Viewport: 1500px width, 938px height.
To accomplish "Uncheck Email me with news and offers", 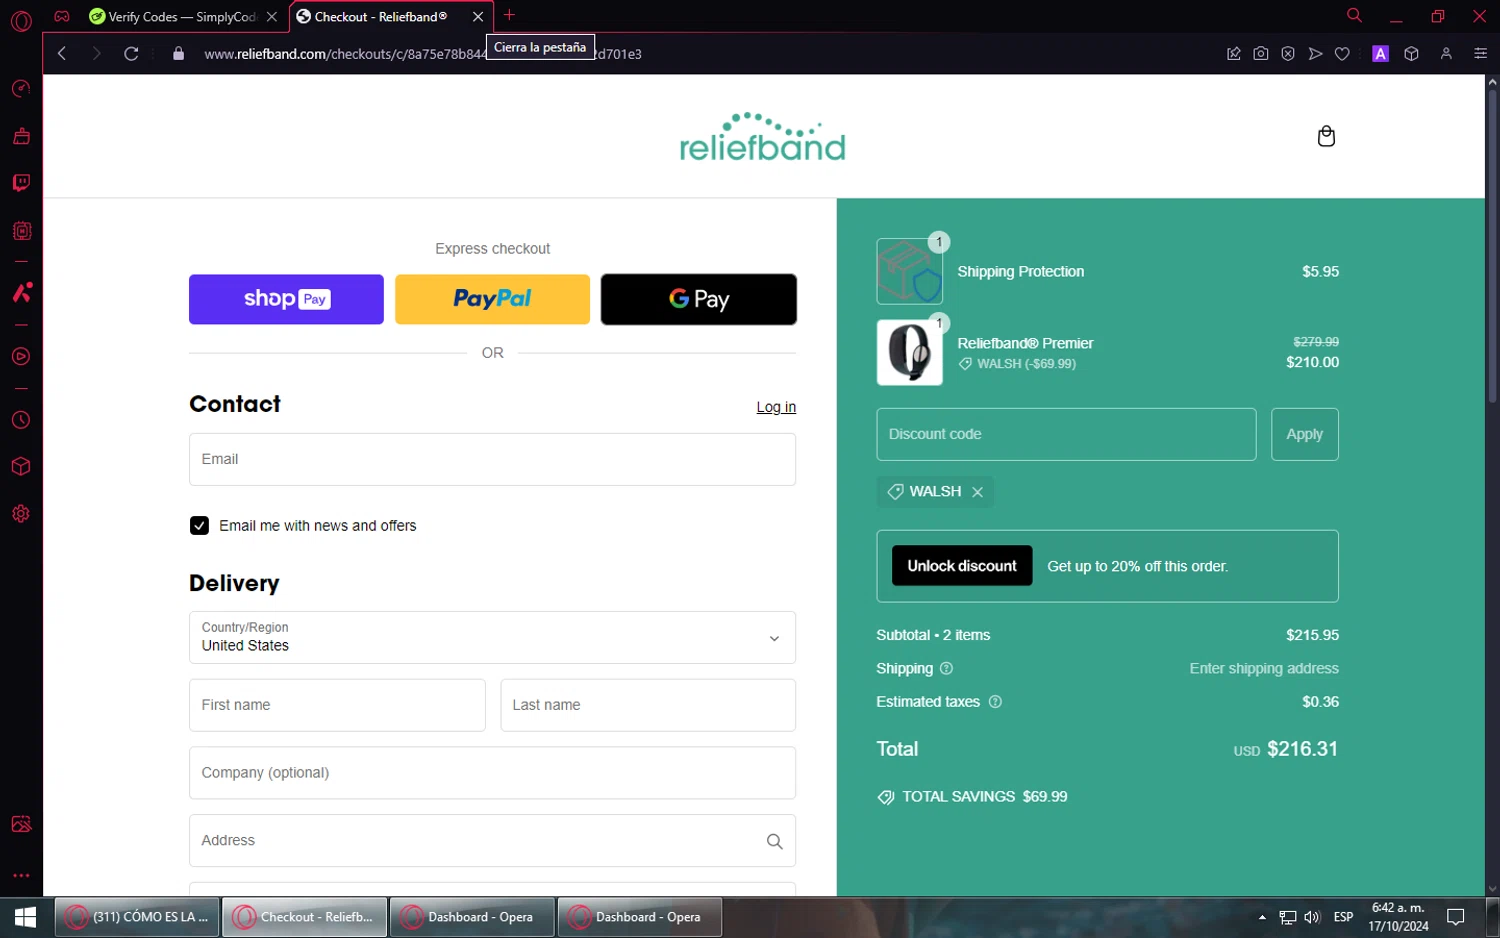I will 200,526.
